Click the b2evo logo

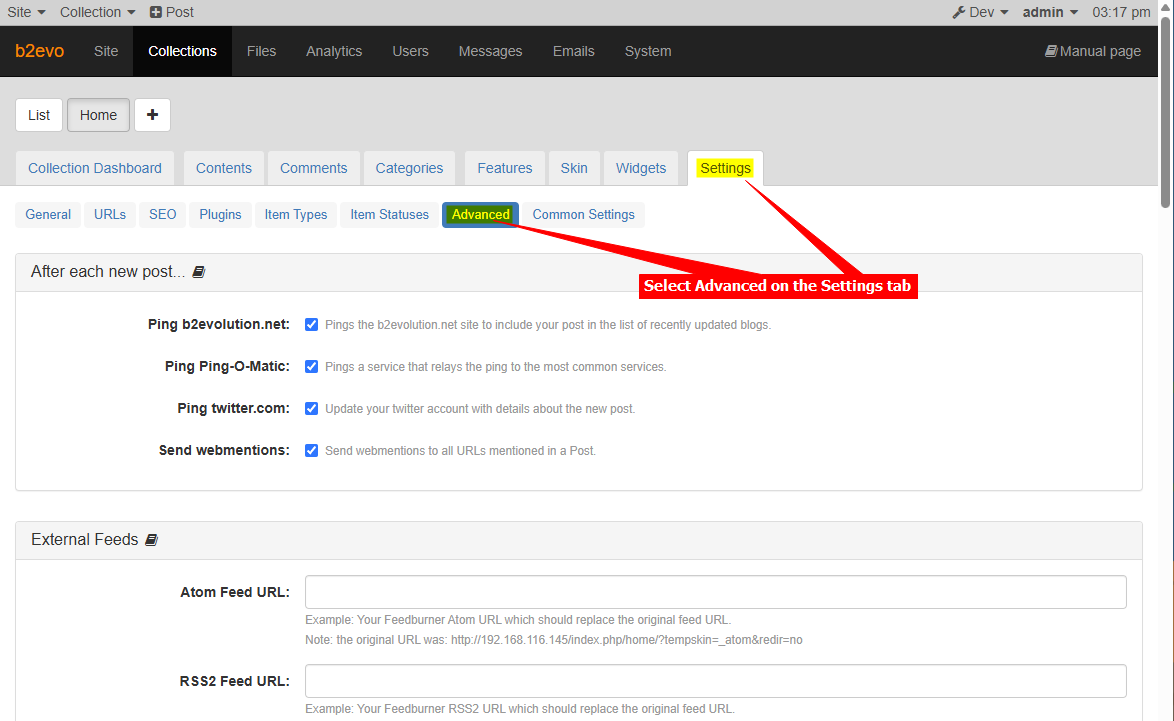pyautogui.click(x=40, y=51)
